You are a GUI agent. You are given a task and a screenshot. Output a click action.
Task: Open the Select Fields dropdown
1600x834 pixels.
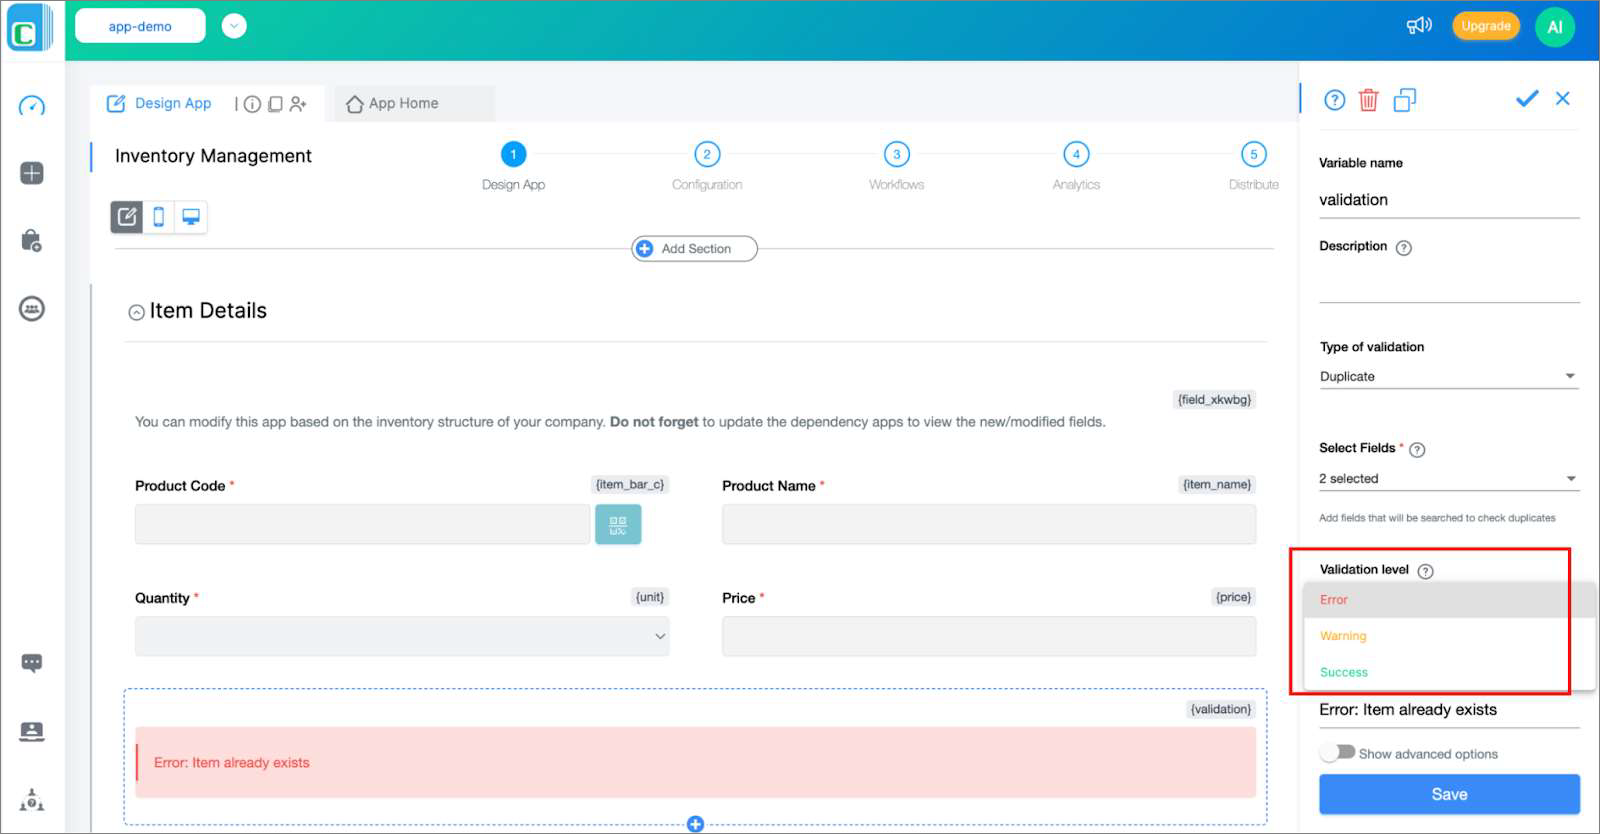1449,479
